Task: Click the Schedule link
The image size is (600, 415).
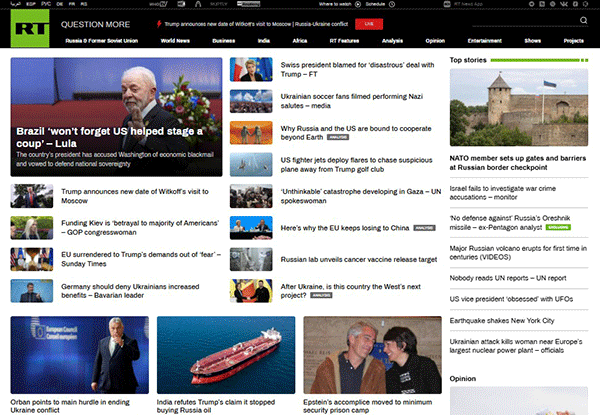Action: coord(375,4)
